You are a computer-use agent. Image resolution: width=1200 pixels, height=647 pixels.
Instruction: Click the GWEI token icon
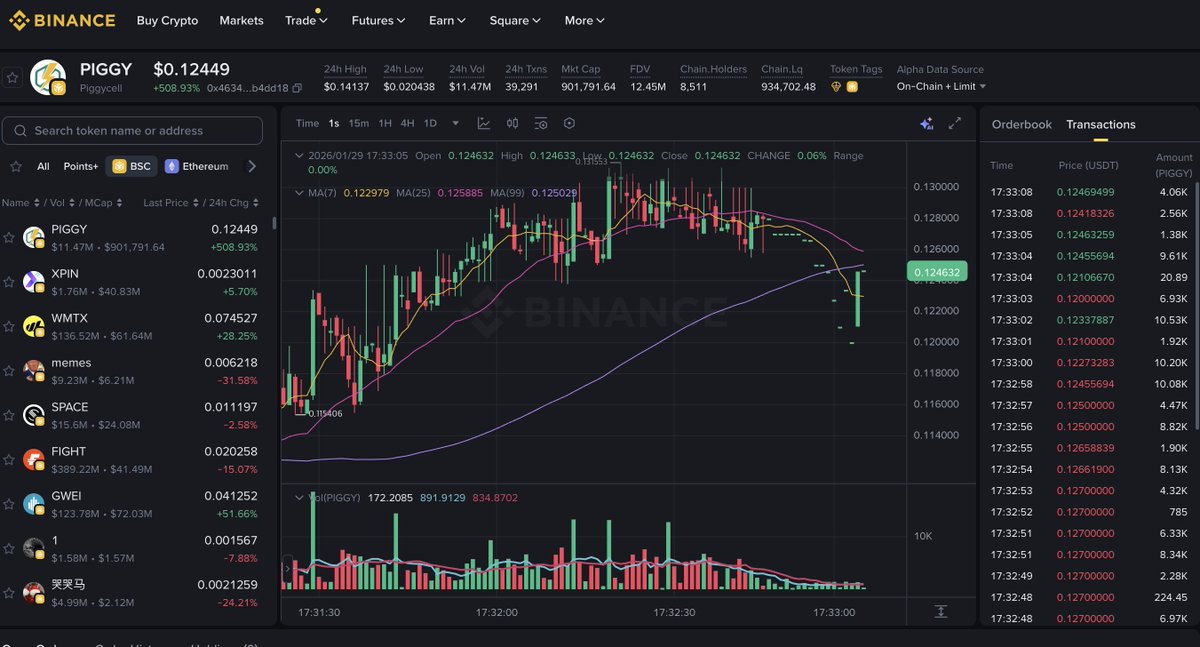click(x=34, y=503)
